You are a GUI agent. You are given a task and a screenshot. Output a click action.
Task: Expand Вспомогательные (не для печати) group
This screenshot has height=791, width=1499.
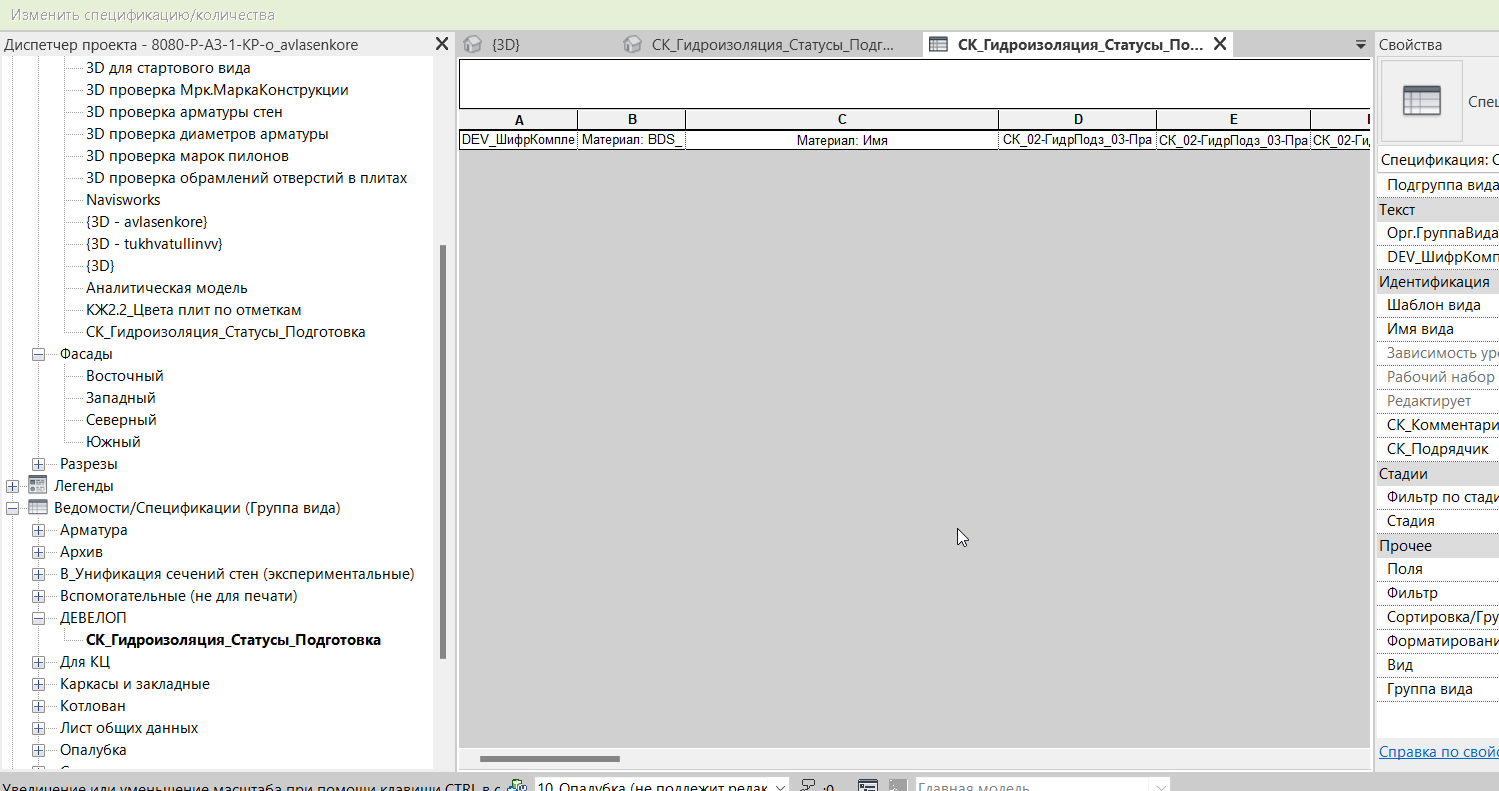39,596
